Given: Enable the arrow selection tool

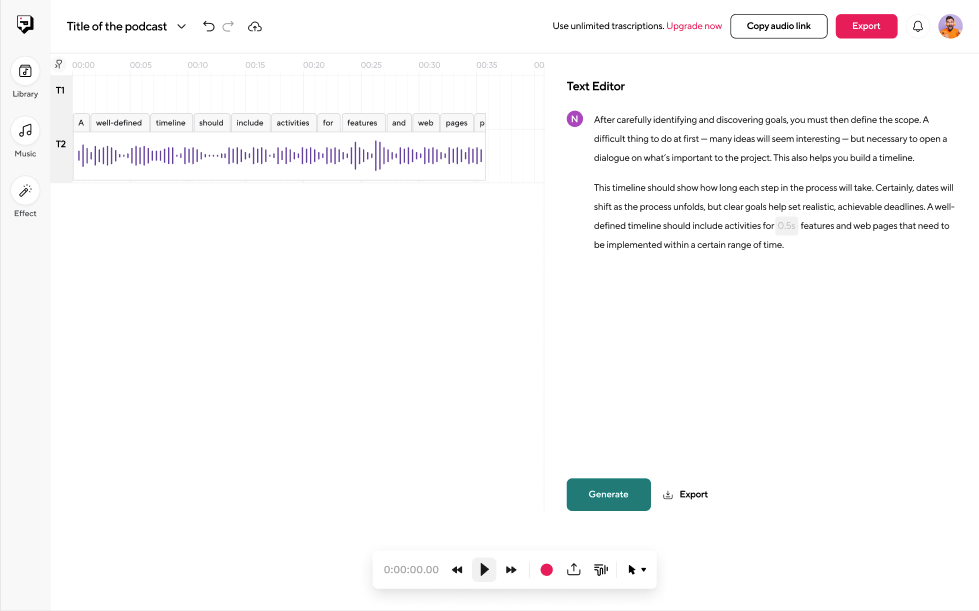Looking at the screenshot, I should point(631,569).
